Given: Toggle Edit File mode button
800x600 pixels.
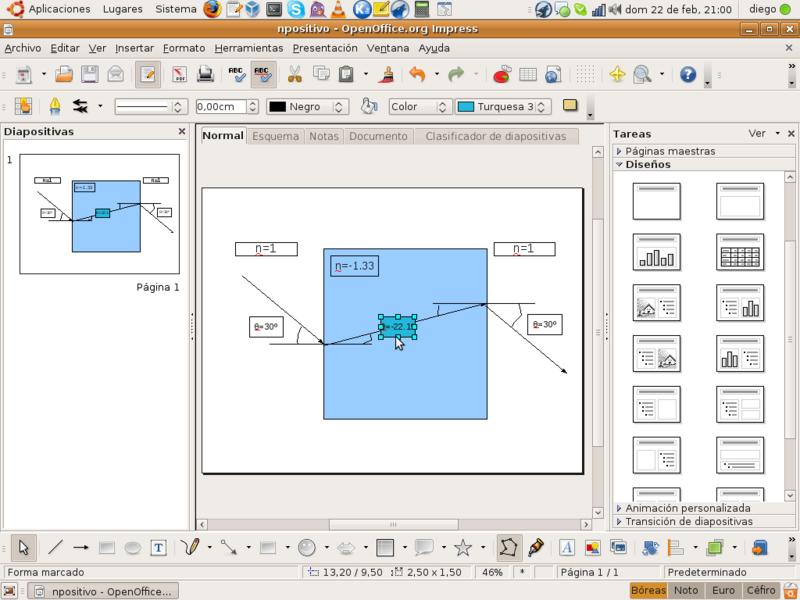Looking at the screenshot, I should (x=148, y=74).
